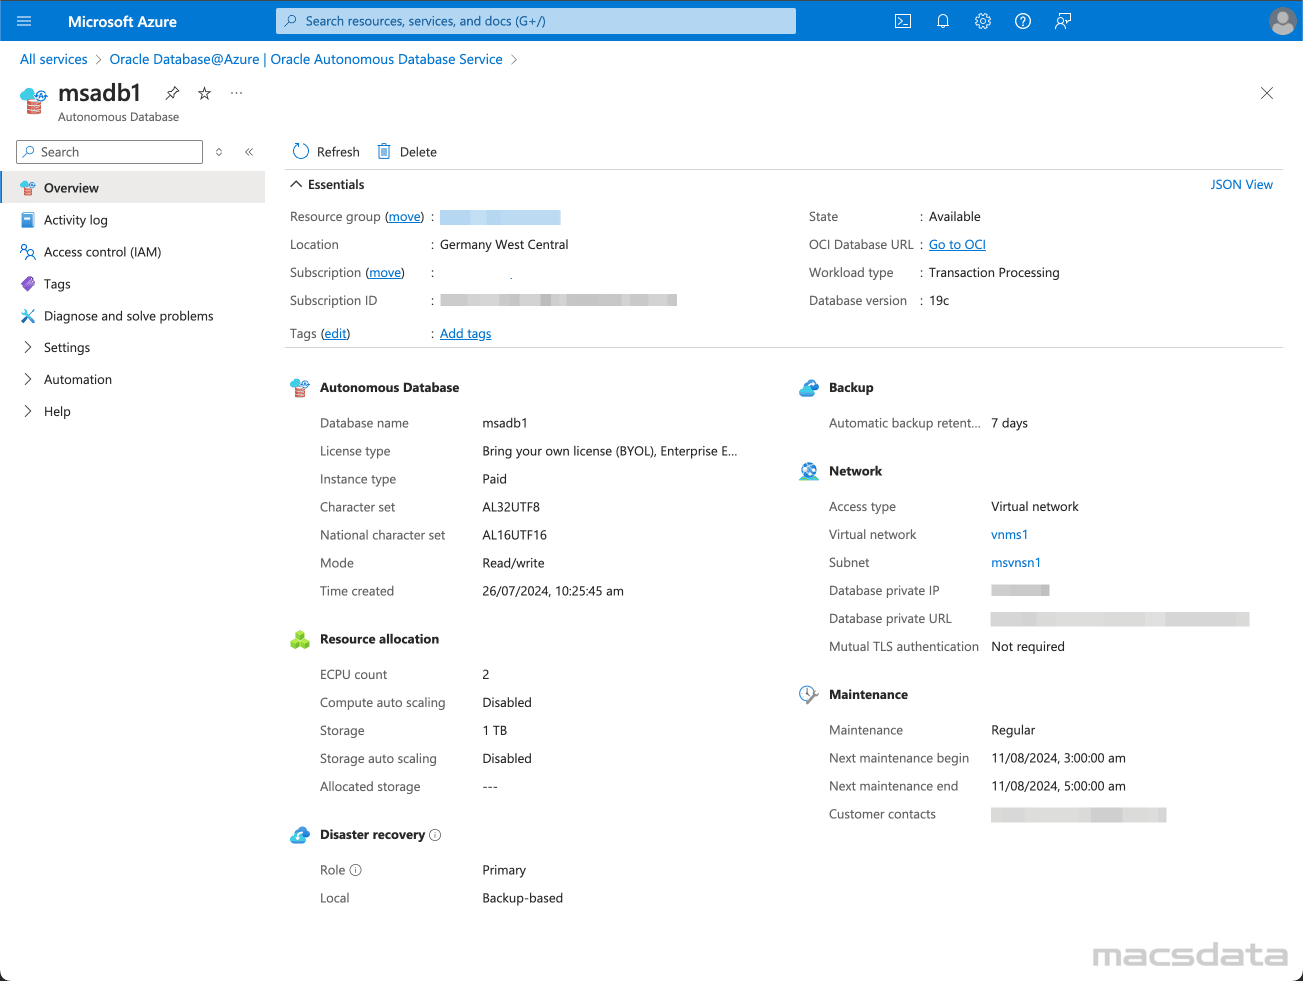The image size is (1303, 981).
Task: Collapse the Essentials section
Action: [296, 184]
